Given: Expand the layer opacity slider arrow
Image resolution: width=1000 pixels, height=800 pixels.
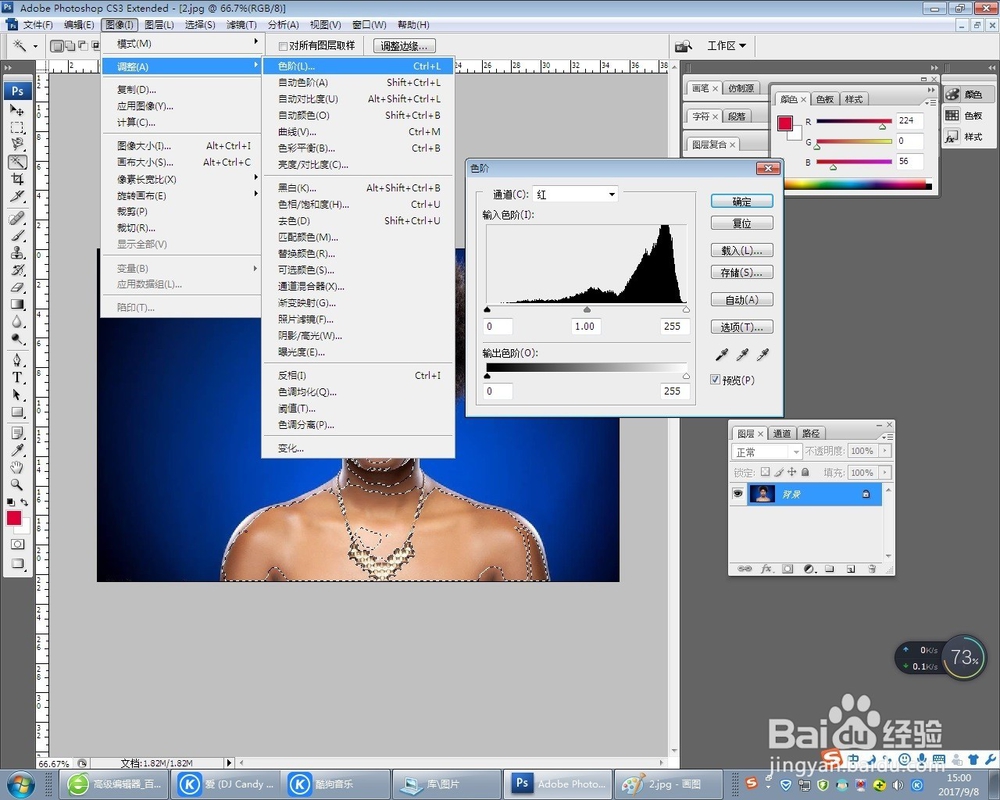Looking at the screenshot, I should pos(885,451).
